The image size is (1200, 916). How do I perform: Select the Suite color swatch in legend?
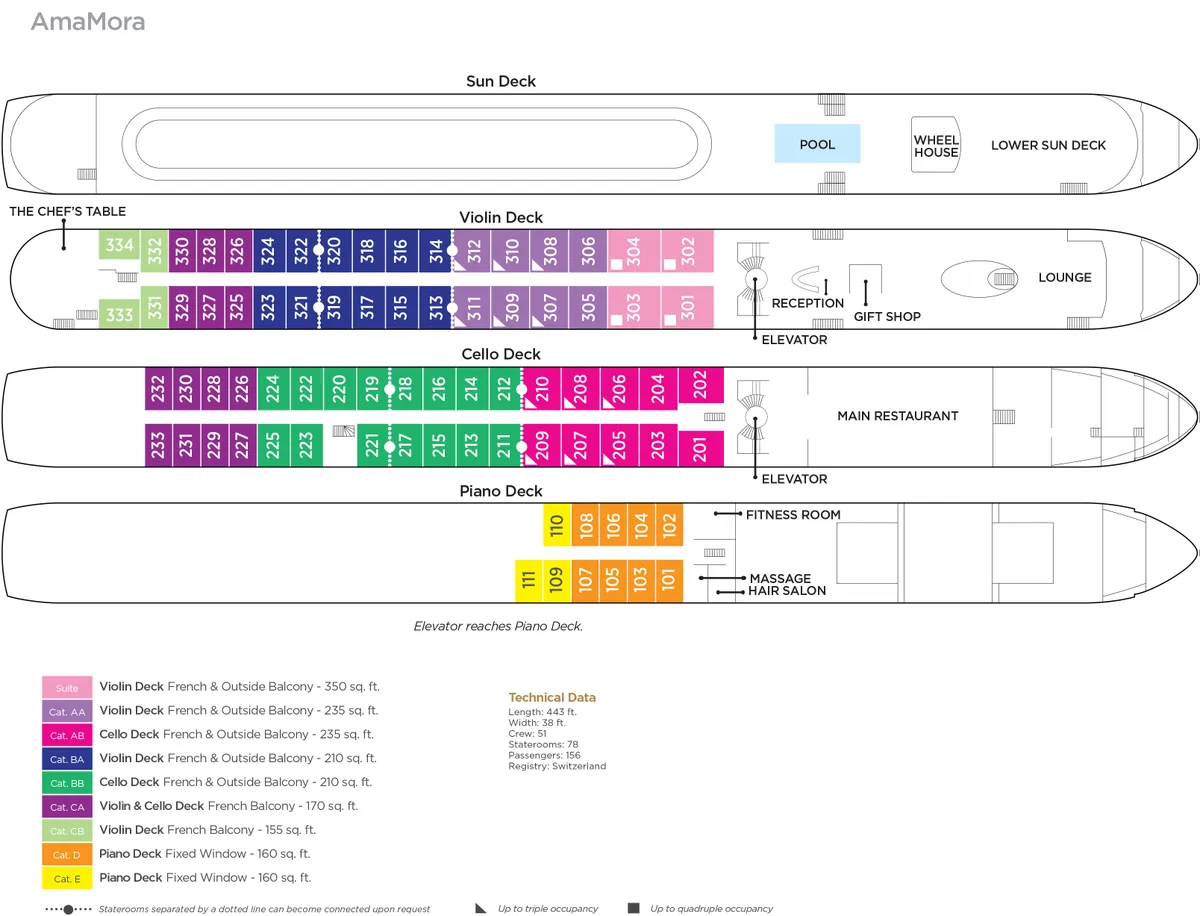(x=67, y=687)
